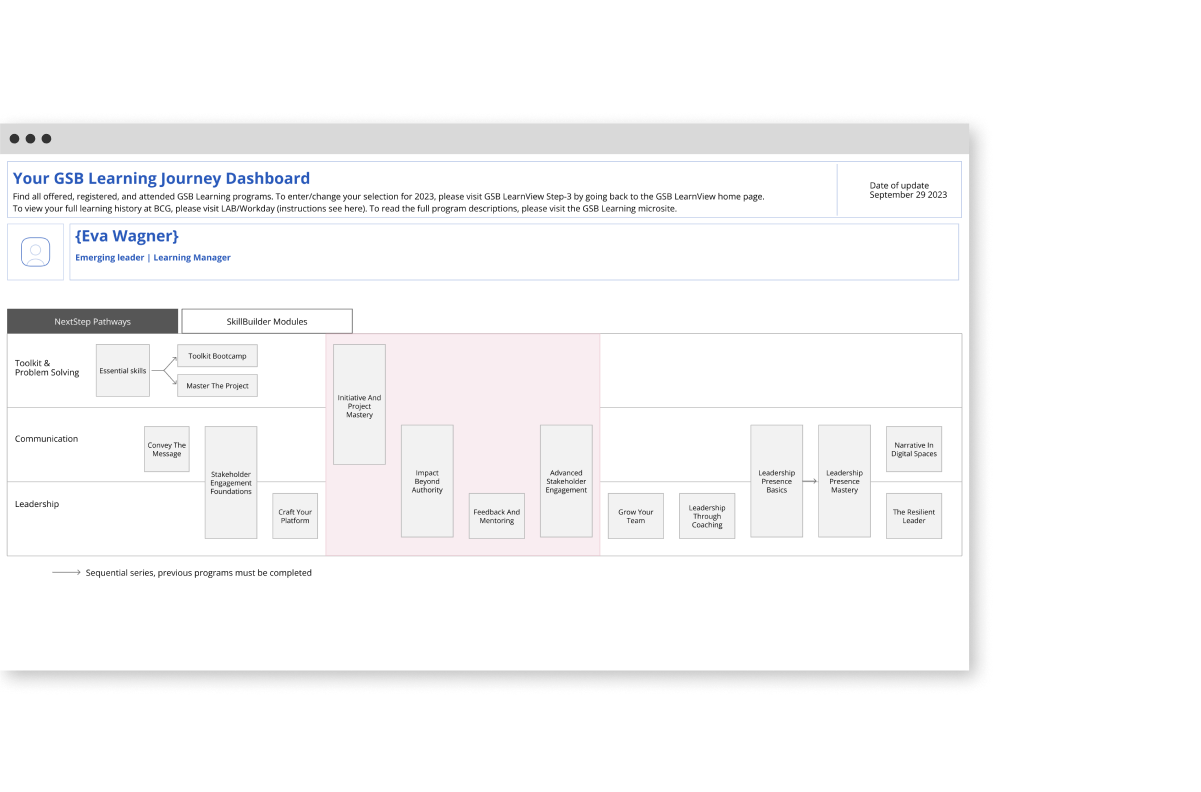Open Initiative And Project Mastery program

point(359,405)
